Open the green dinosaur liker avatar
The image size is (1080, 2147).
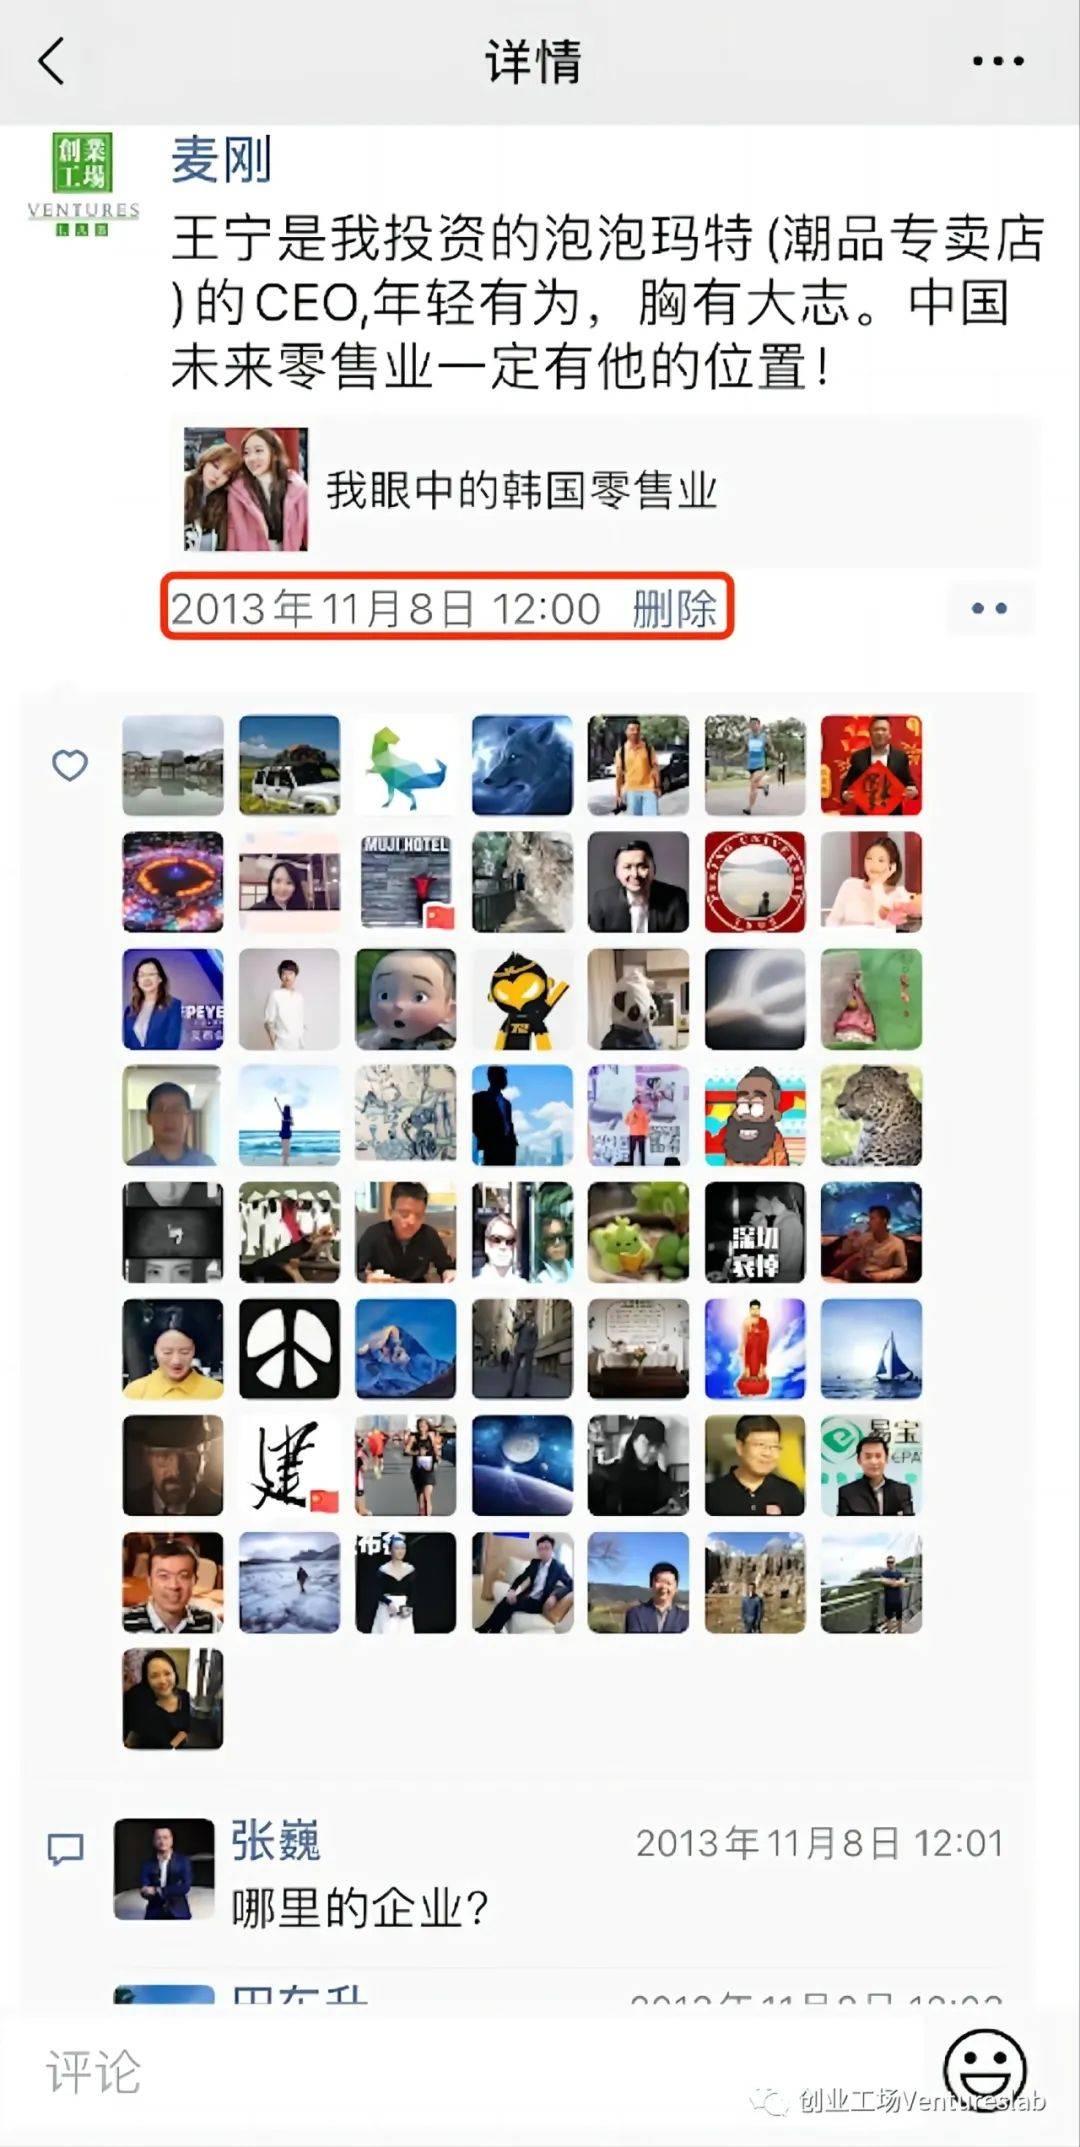click(405, 765)
